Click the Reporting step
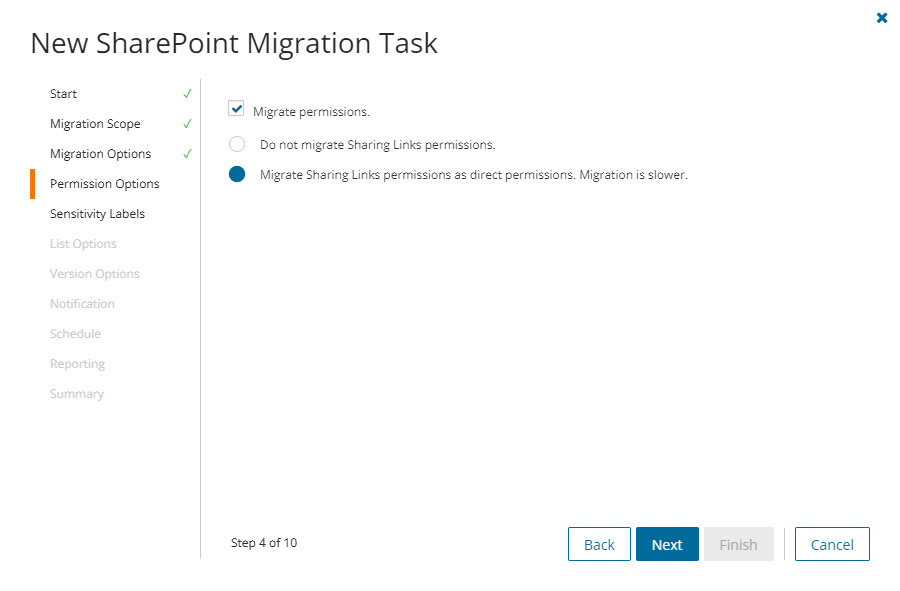The image size is (900, 591). [x=78, y=364]
